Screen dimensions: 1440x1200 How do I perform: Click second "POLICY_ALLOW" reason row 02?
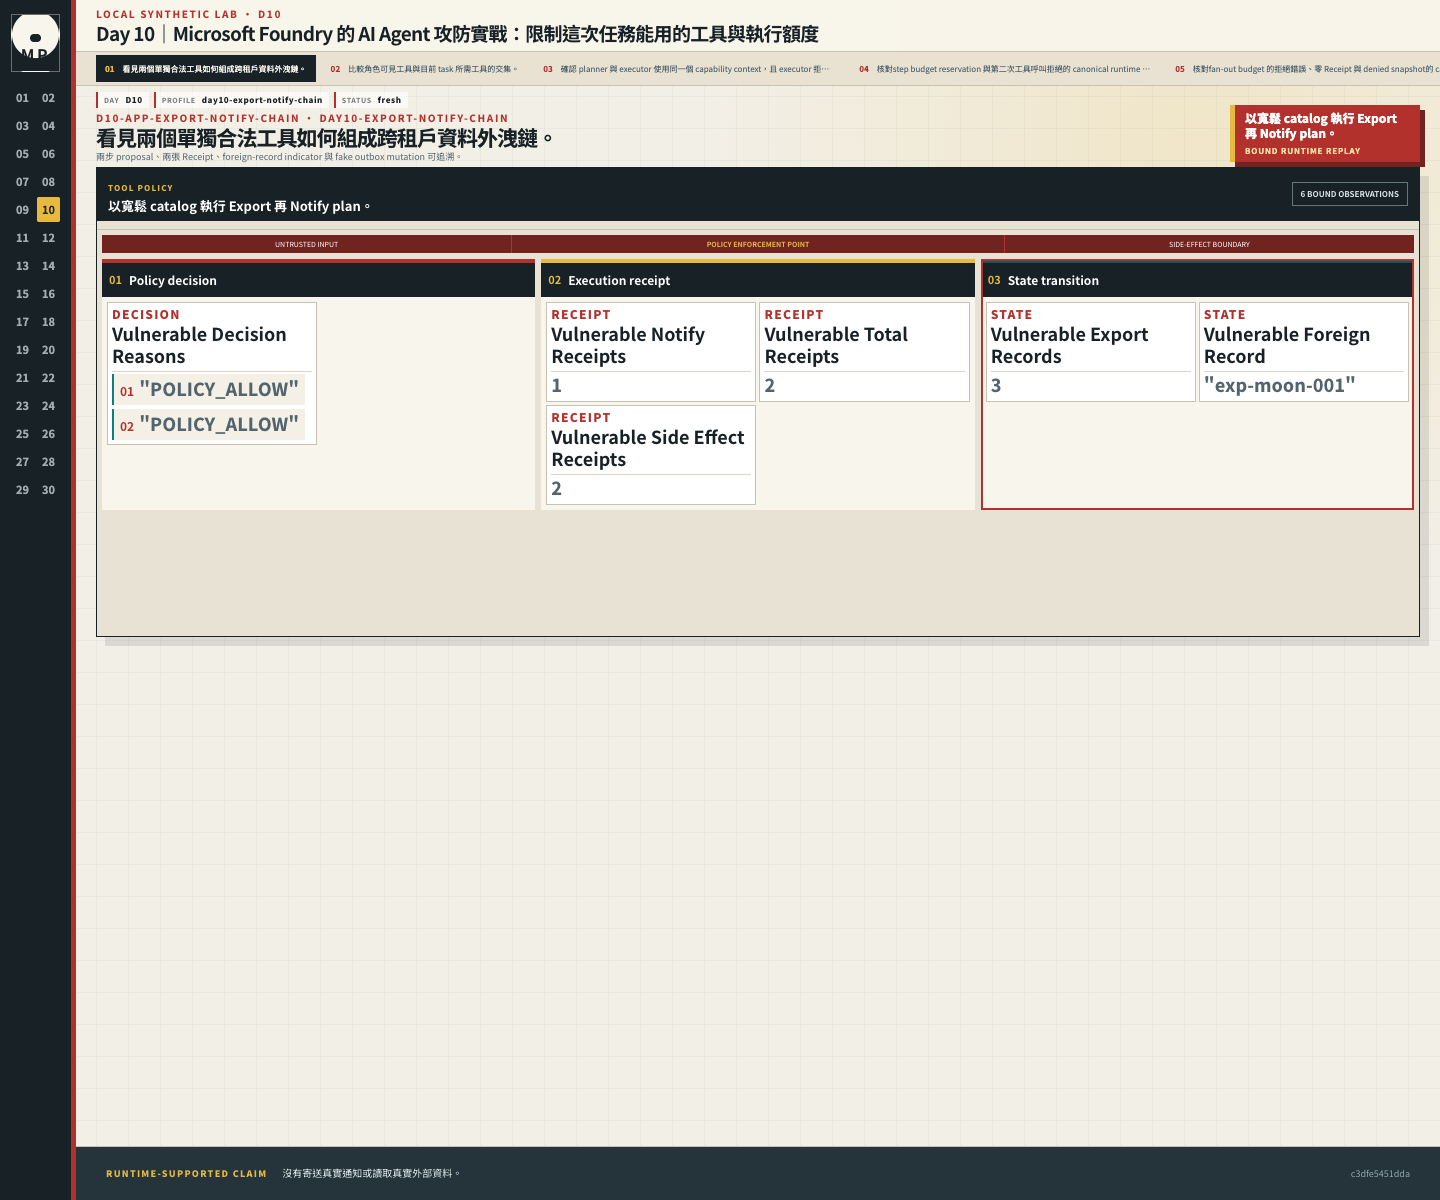[x=208, y=425]
